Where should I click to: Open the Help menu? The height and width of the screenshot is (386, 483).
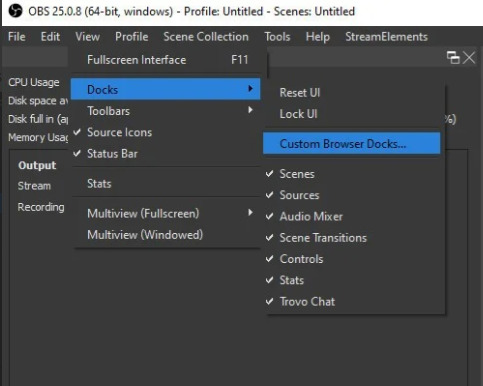pos(318,37)
